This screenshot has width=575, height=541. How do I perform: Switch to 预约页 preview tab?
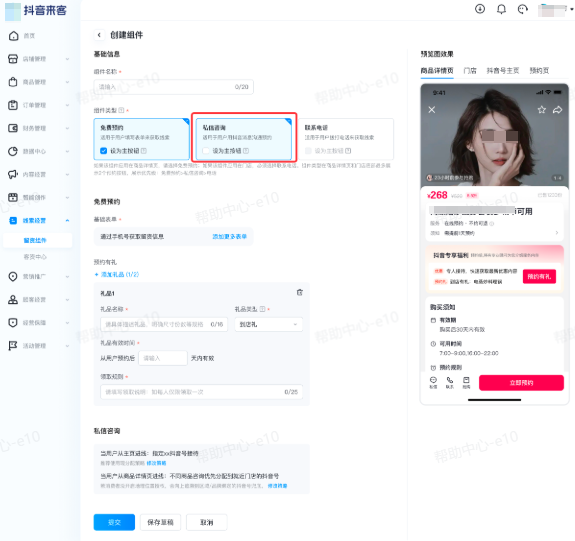coord(539,71)
